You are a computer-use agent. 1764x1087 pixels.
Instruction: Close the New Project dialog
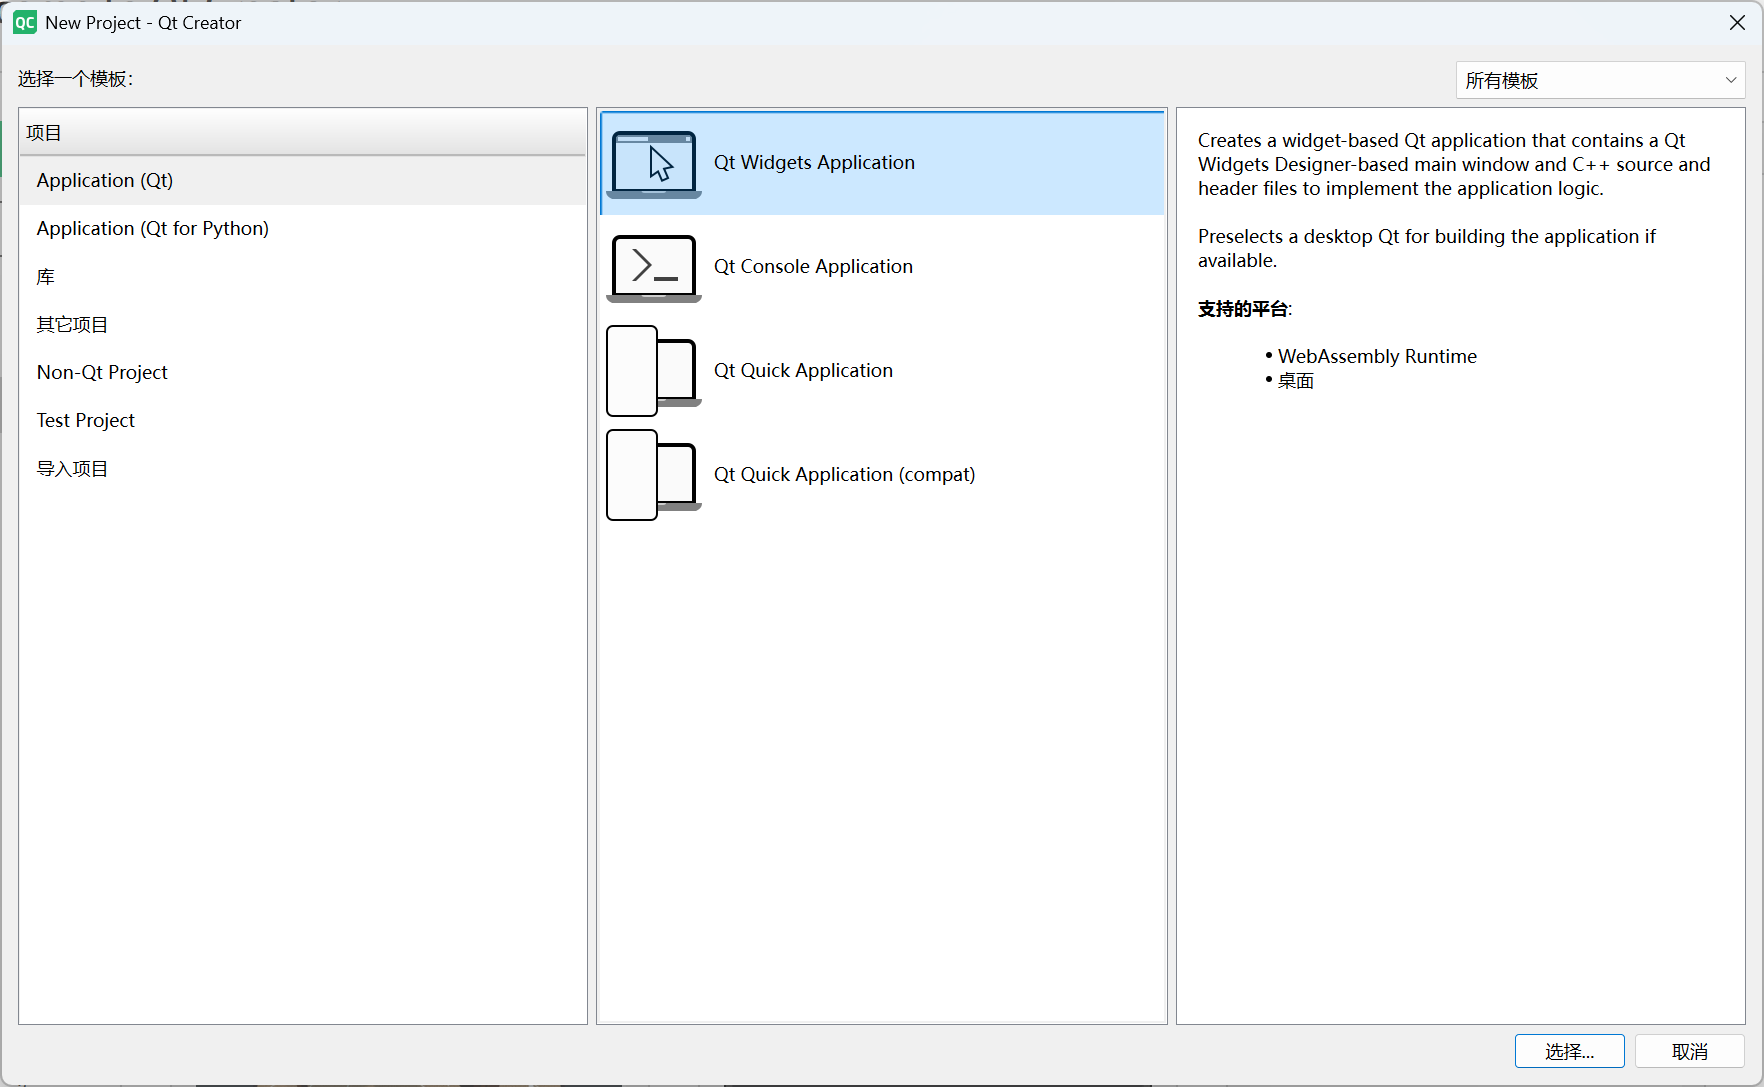[1737, 23]
